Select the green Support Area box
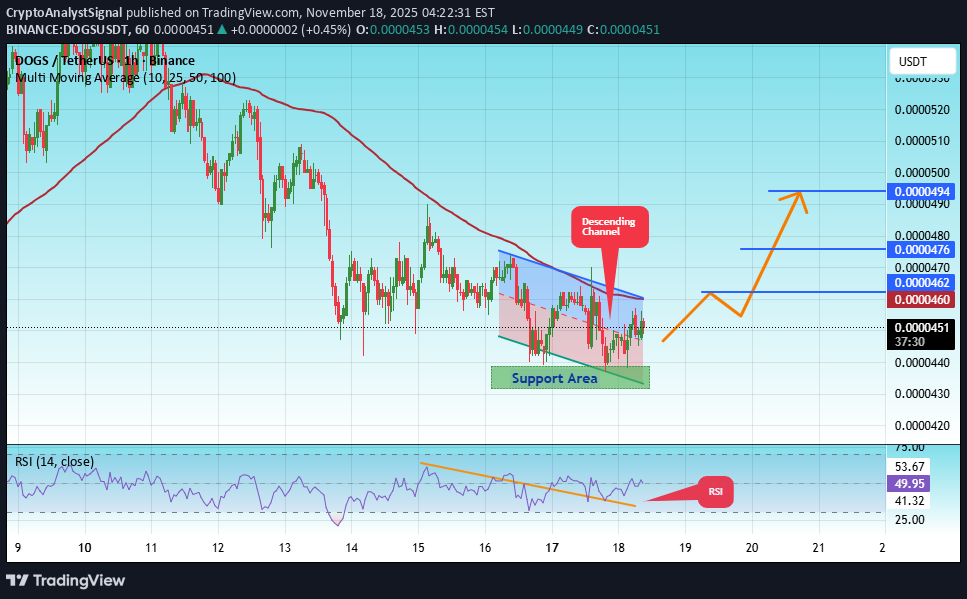967x599 pixels. tap(570, 378)
